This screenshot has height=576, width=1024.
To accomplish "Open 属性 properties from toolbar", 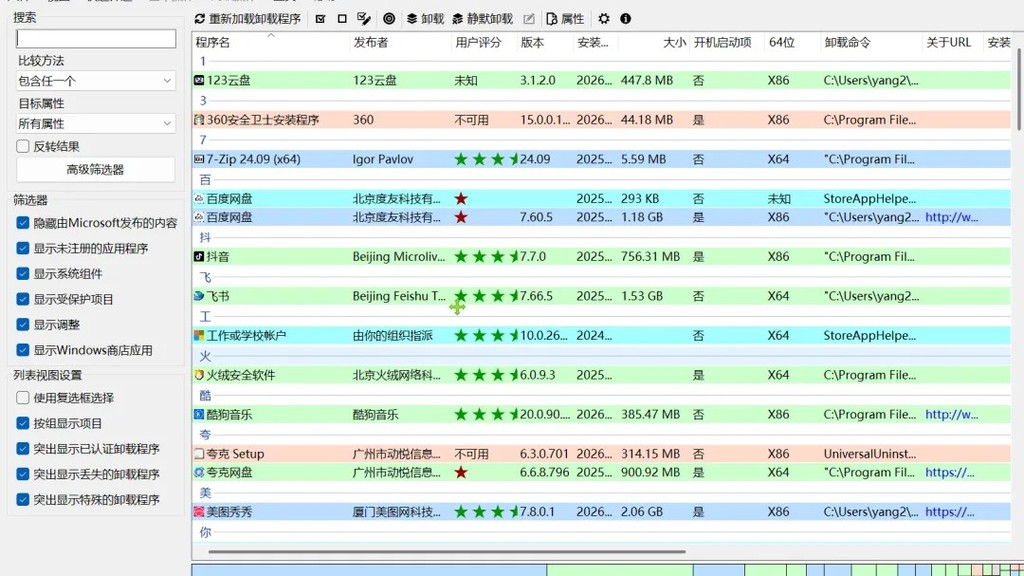I will click(565, 19).
